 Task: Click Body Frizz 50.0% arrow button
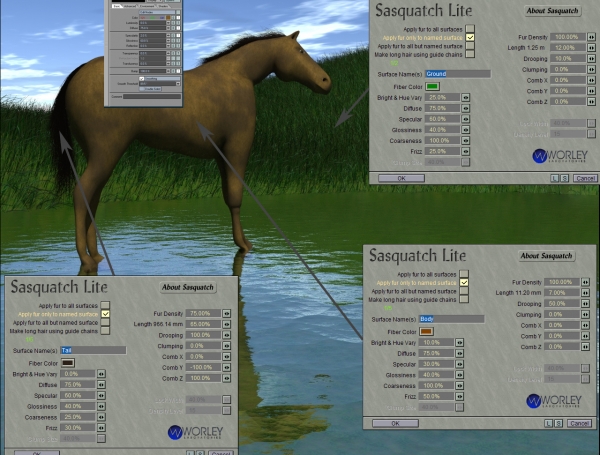[x=459, y=396]
